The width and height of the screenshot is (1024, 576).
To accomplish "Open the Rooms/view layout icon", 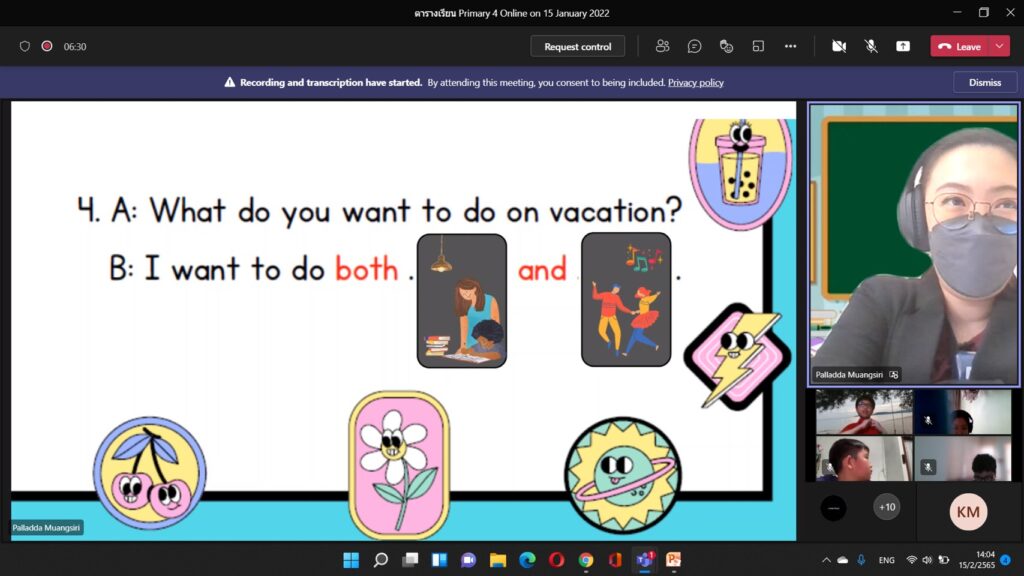I will click(758, 46).
